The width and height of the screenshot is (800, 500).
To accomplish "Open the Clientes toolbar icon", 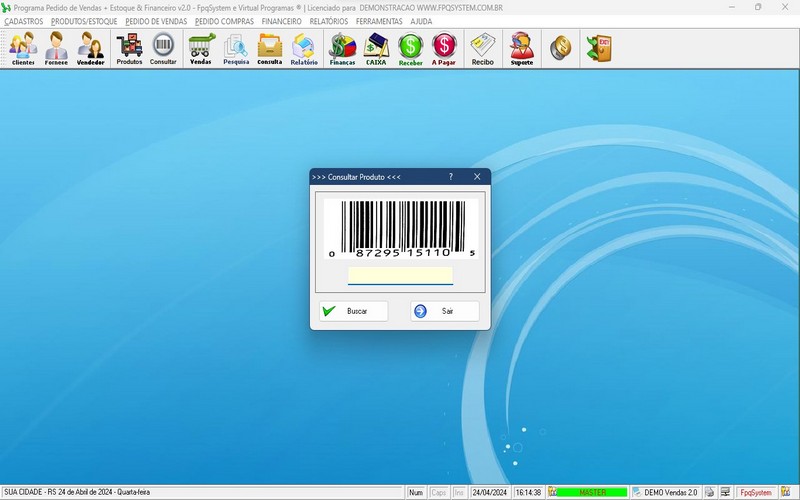I will click(23, 48).
